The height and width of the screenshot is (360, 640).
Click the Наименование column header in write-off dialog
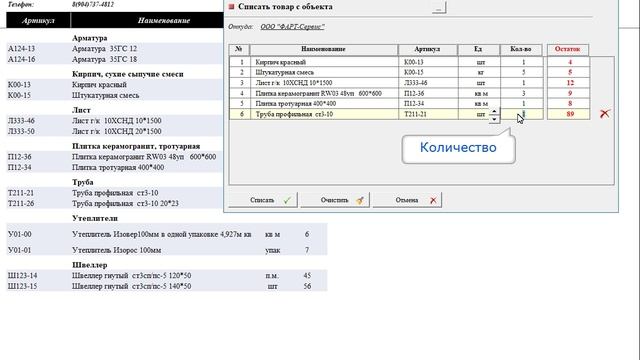click(323, 49)
